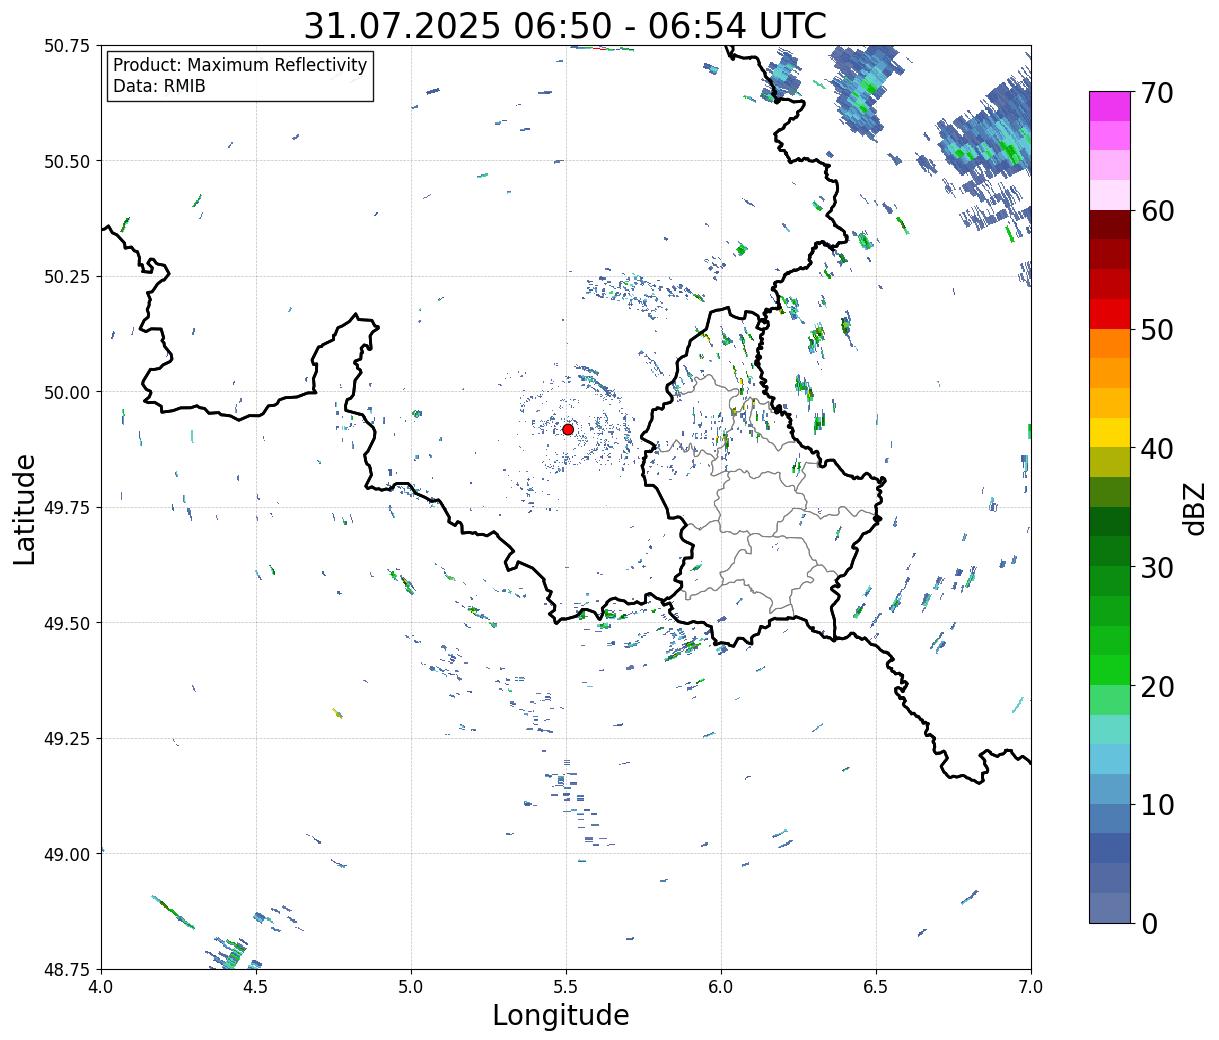Click the colorbar tick label '70'

tap(1156, 93)
